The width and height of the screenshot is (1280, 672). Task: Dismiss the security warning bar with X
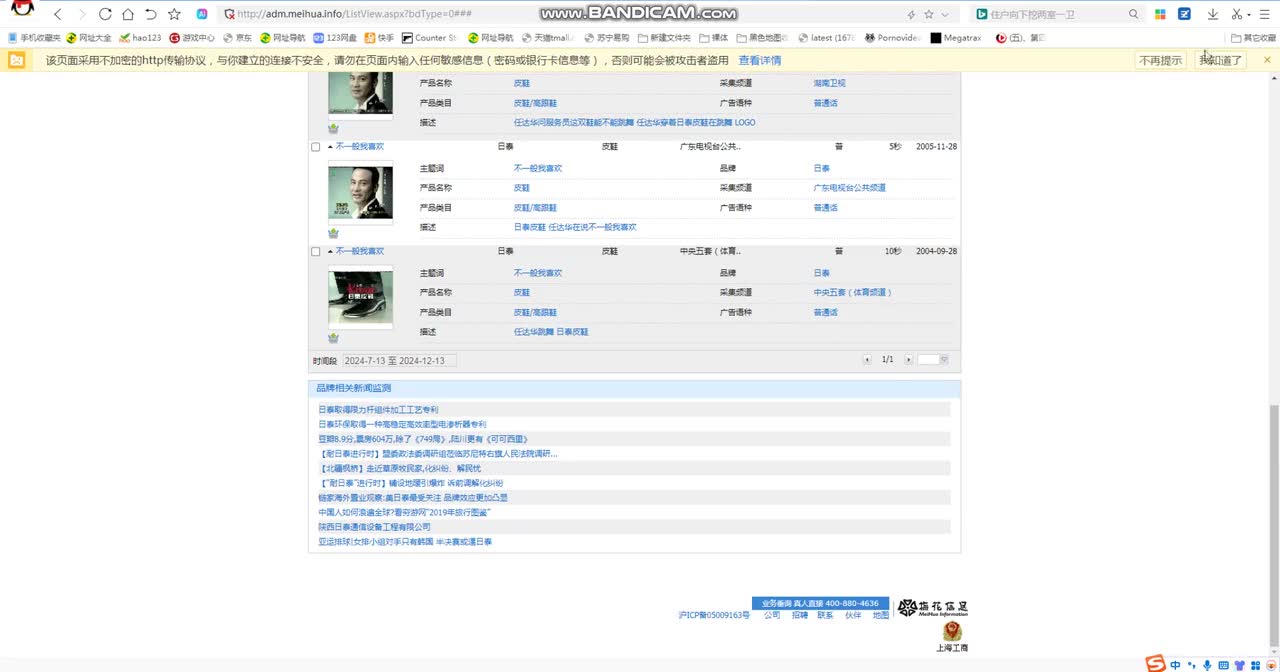(x=1267, y=60)
